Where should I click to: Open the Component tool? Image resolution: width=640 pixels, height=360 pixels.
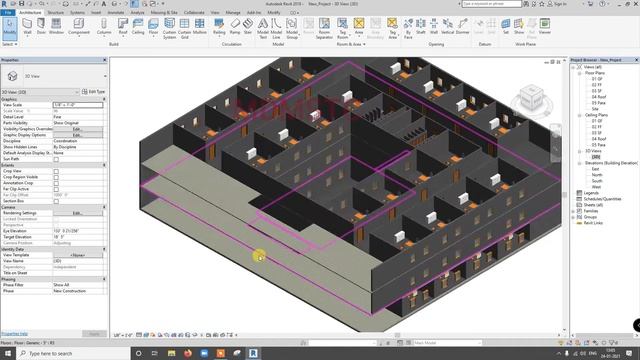pyautogui.click(x=78, y=27)
